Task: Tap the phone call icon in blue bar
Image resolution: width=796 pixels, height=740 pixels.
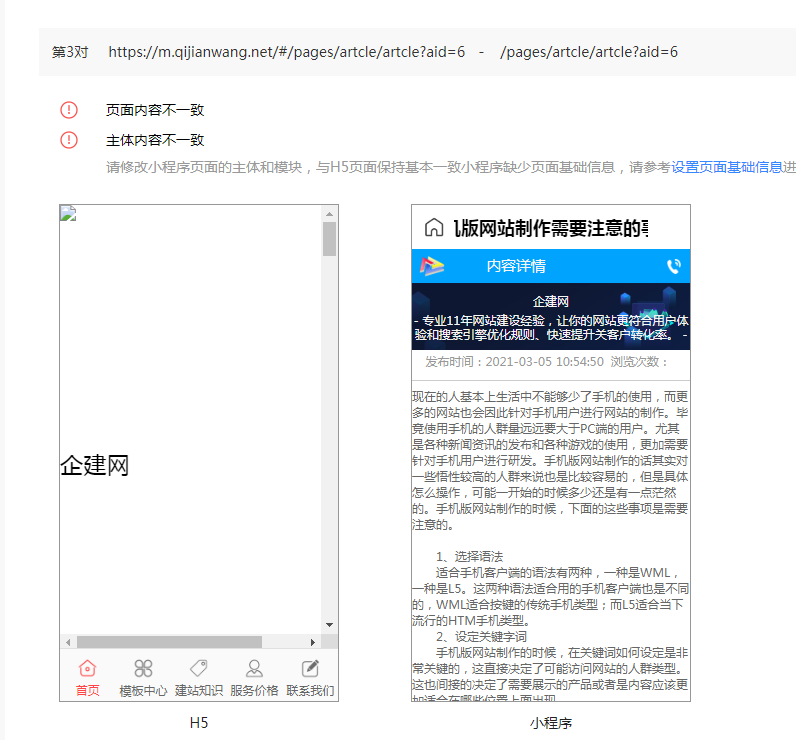Action: (674, 266)
